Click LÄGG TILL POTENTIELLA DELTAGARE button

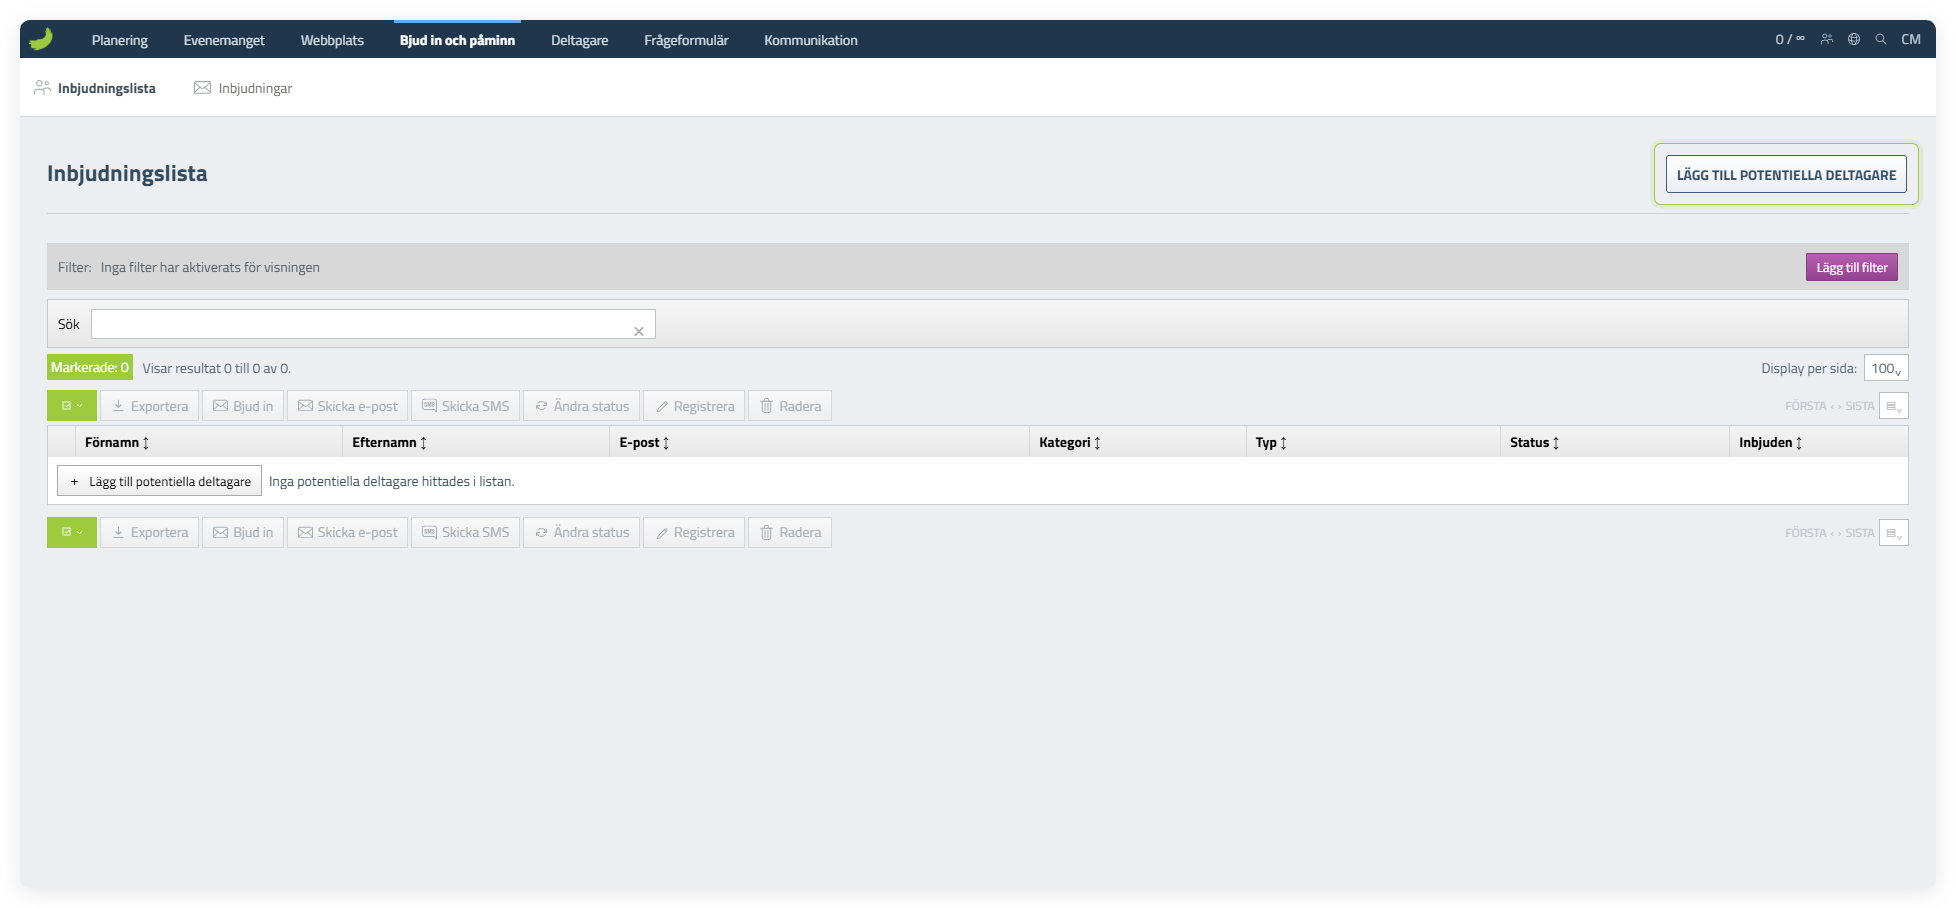tap(1786, 174)
